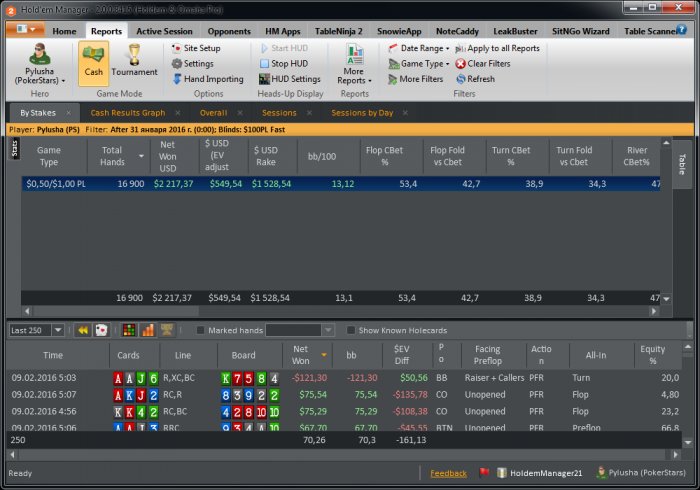Click the hands list horizontal scrollbar
Screen dimensions: 700x490
(x=344, y=455)
